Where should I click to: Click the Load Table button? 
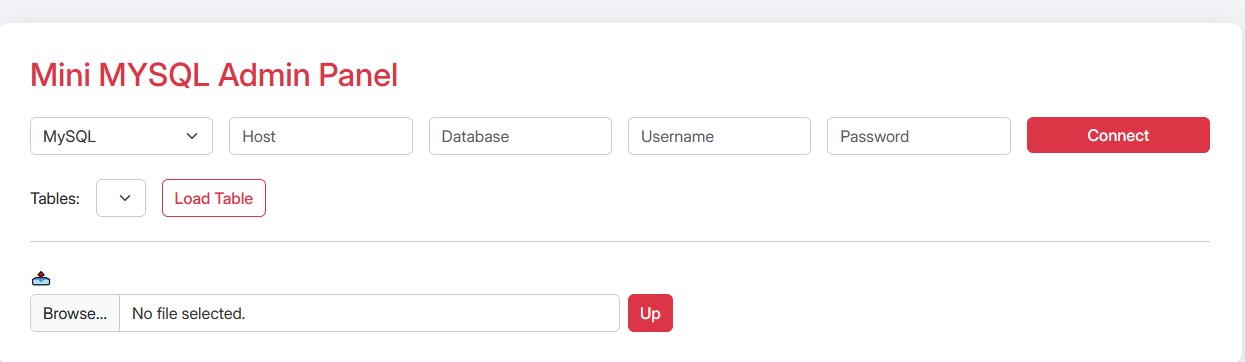(214, 198)
